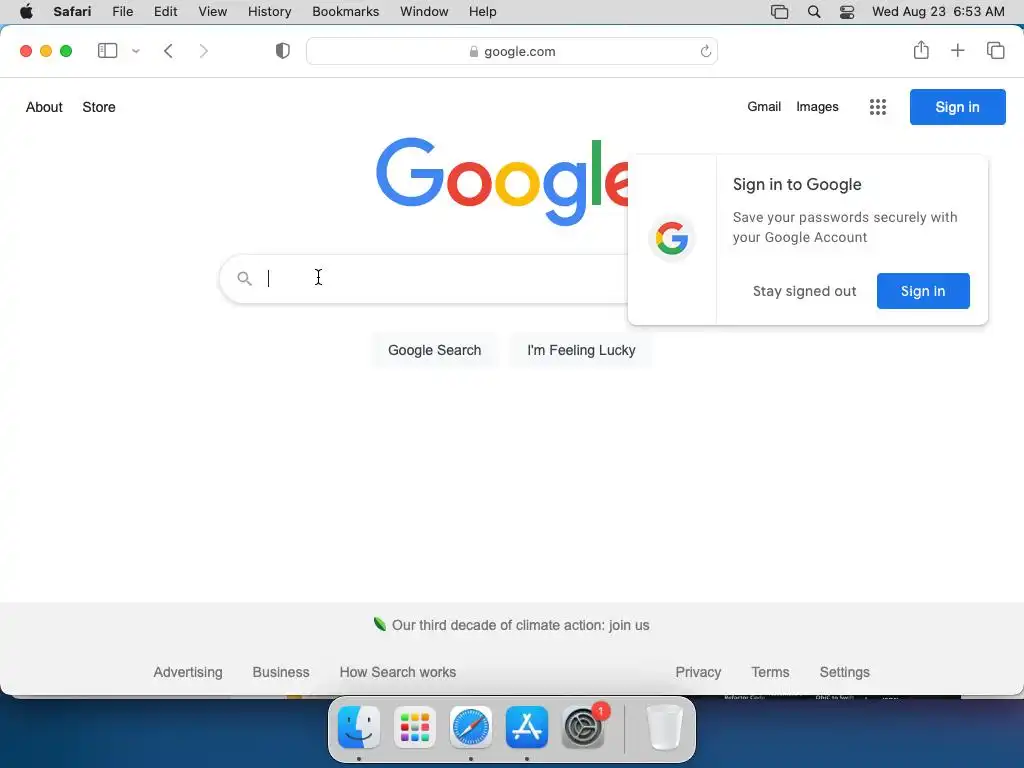
Task: Choose Stay signed out
Action: (804, 291)
